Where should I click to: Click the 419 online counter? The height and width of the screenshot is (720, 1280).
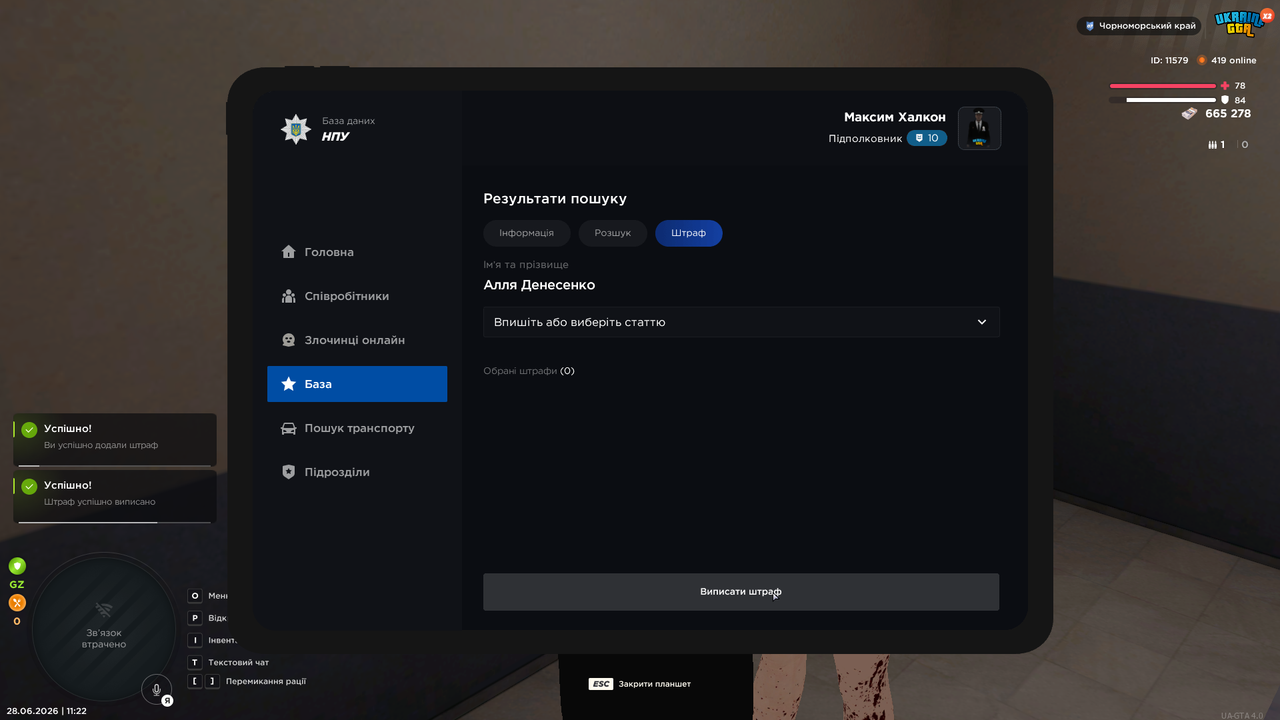1233,60
